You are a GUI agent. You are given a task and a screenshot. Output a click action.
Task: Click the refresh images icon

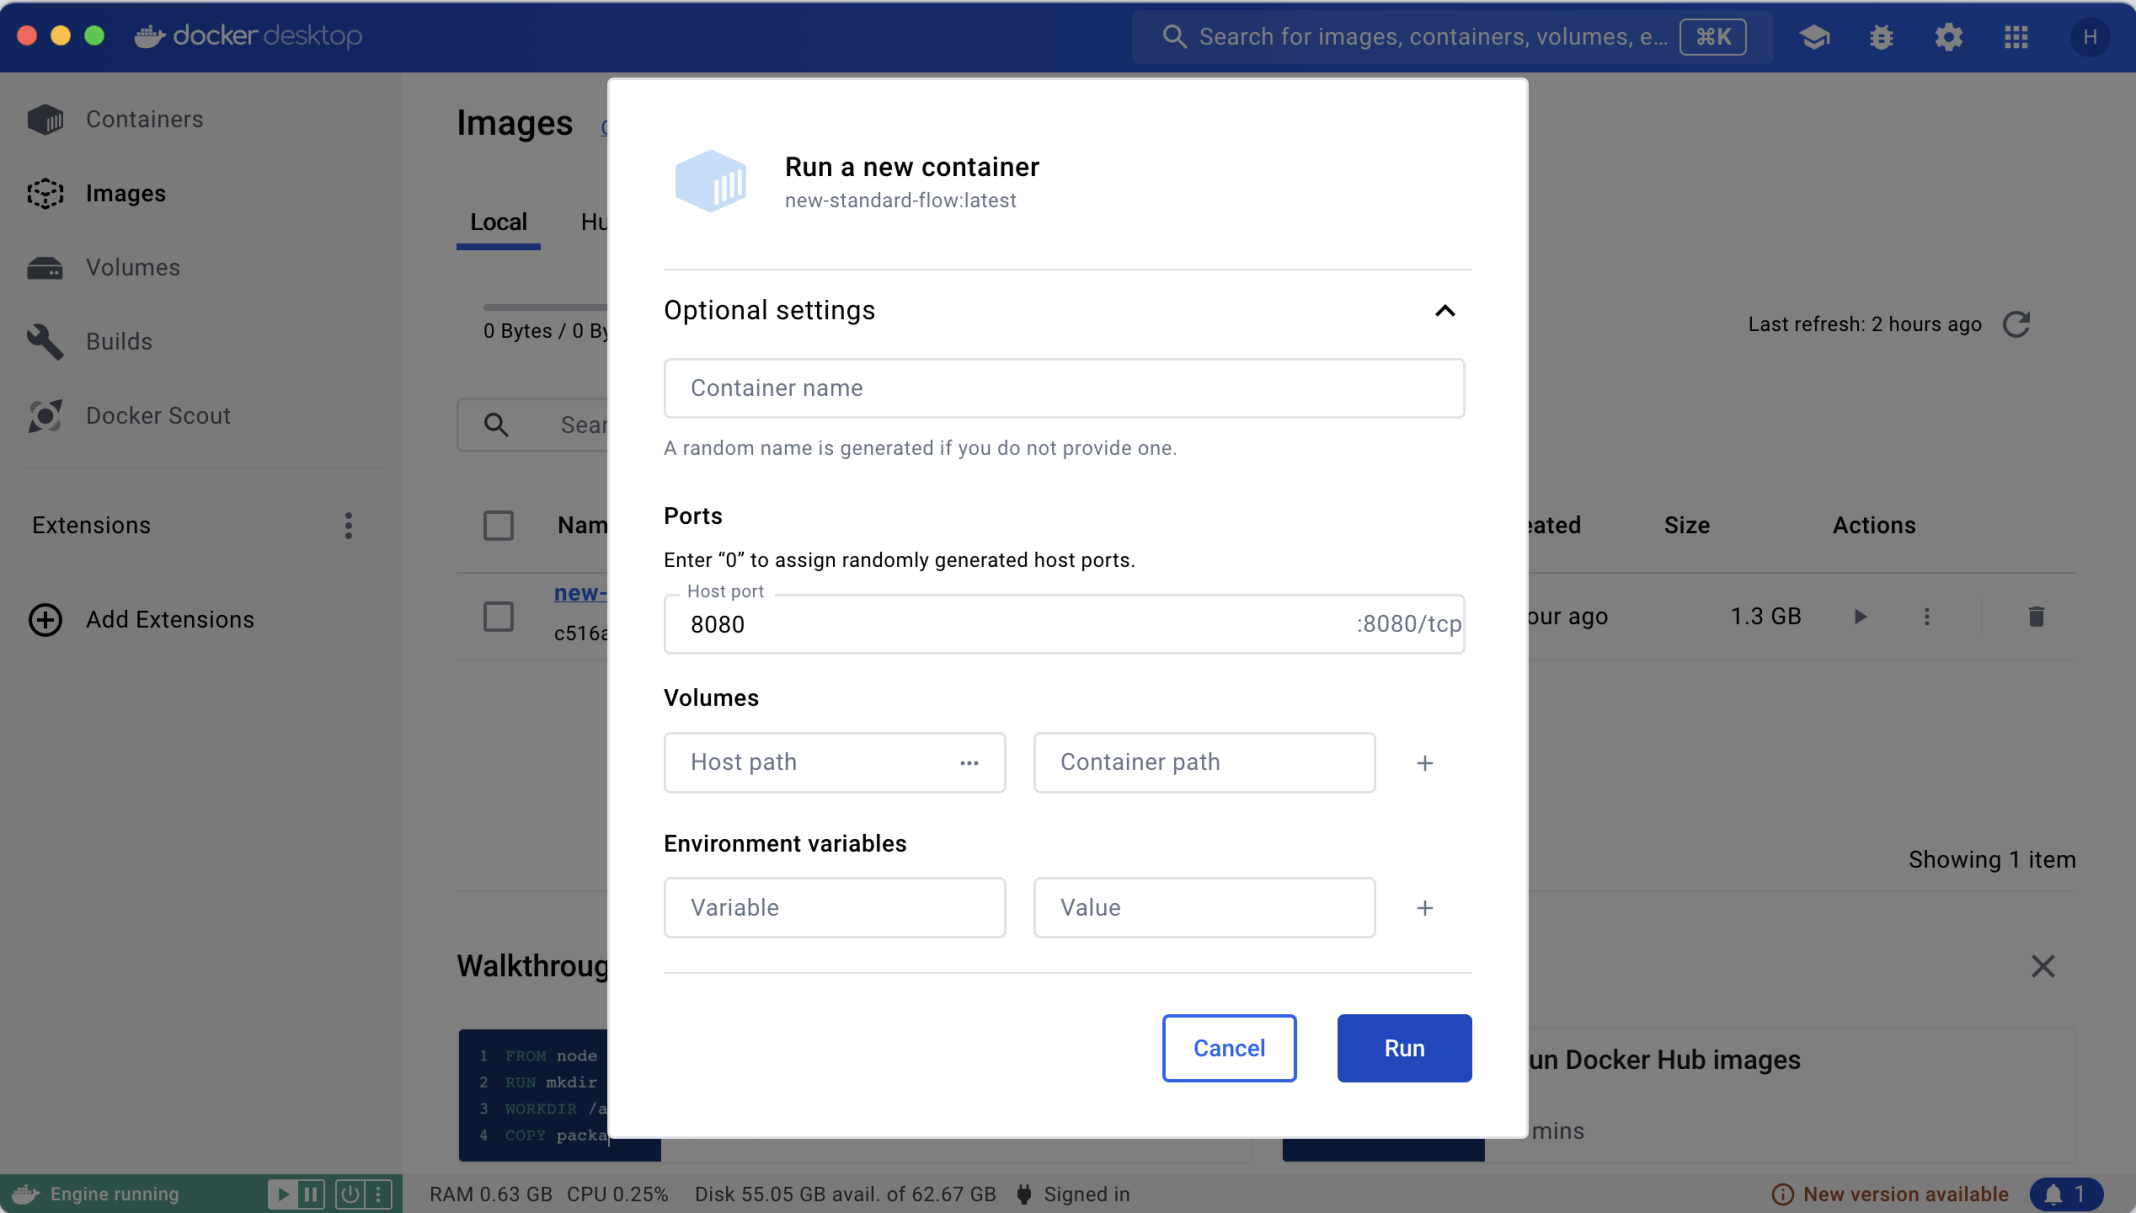click(2016, 324)
